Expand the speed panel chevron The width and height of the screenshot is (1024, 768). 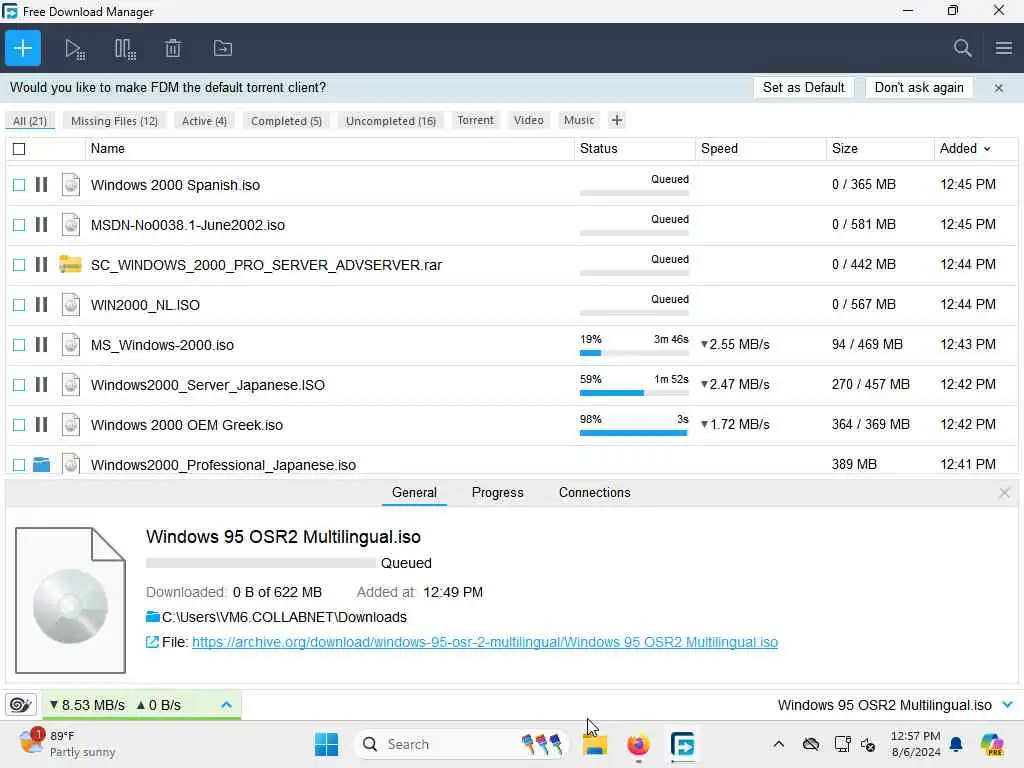pyautogui.click(x=226, y=705)
